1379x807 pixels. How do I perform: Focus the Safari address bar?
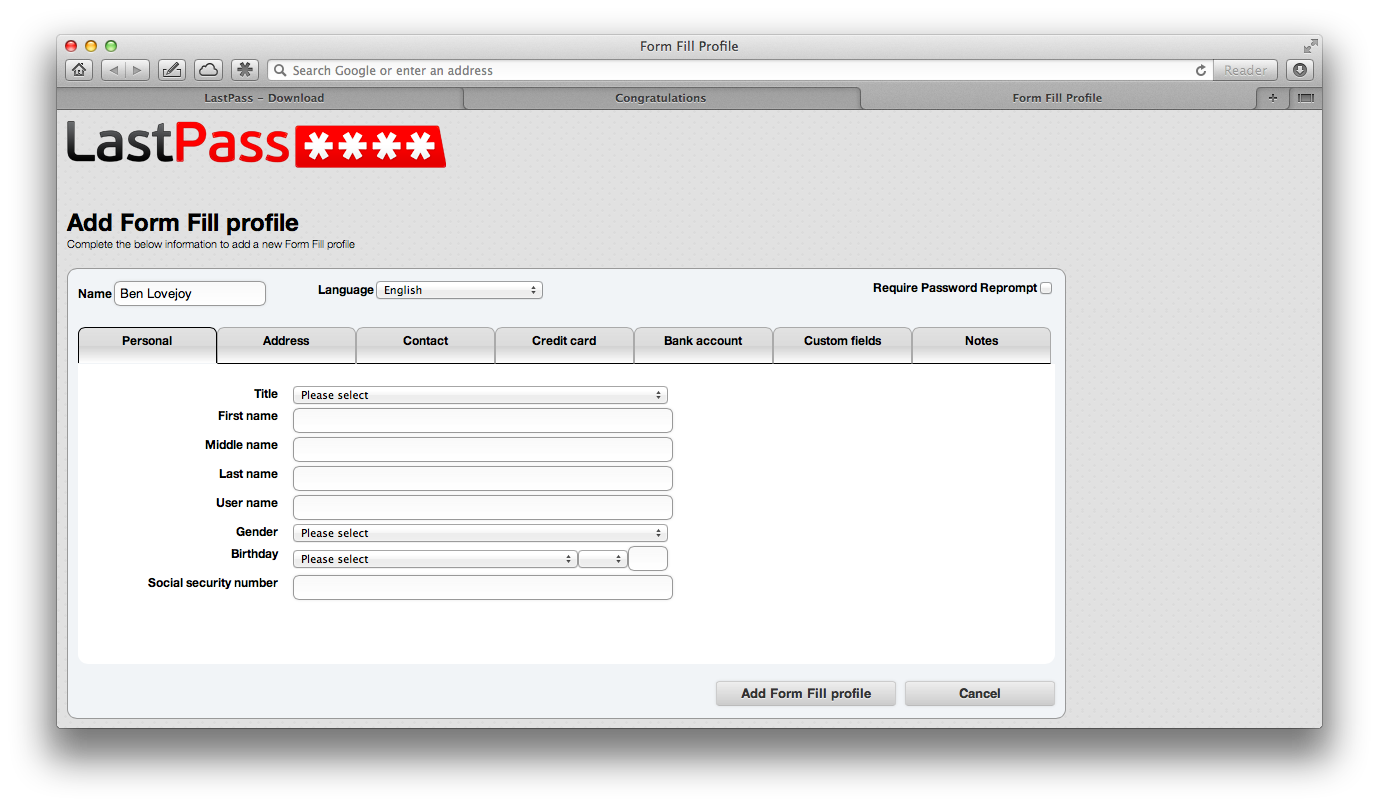click(x=740, y=70)
